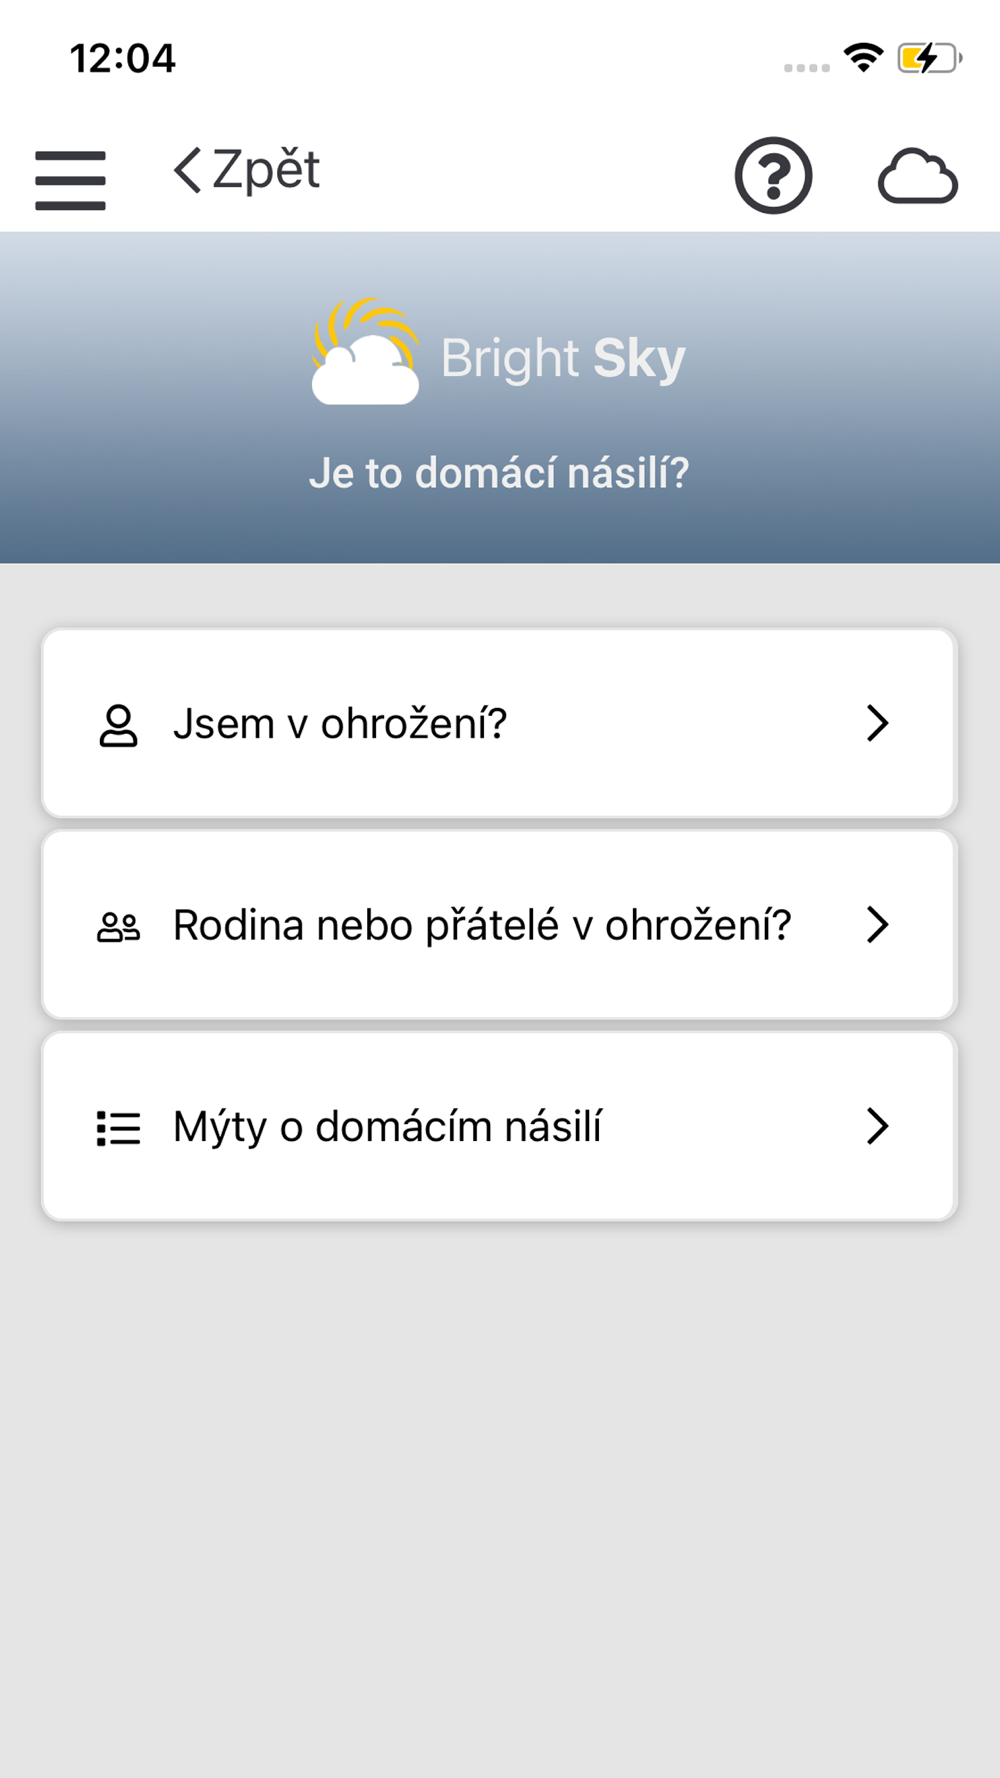Tap the question mark help icon
This screenshot has height=1778, width=1000.
point(773,176)
